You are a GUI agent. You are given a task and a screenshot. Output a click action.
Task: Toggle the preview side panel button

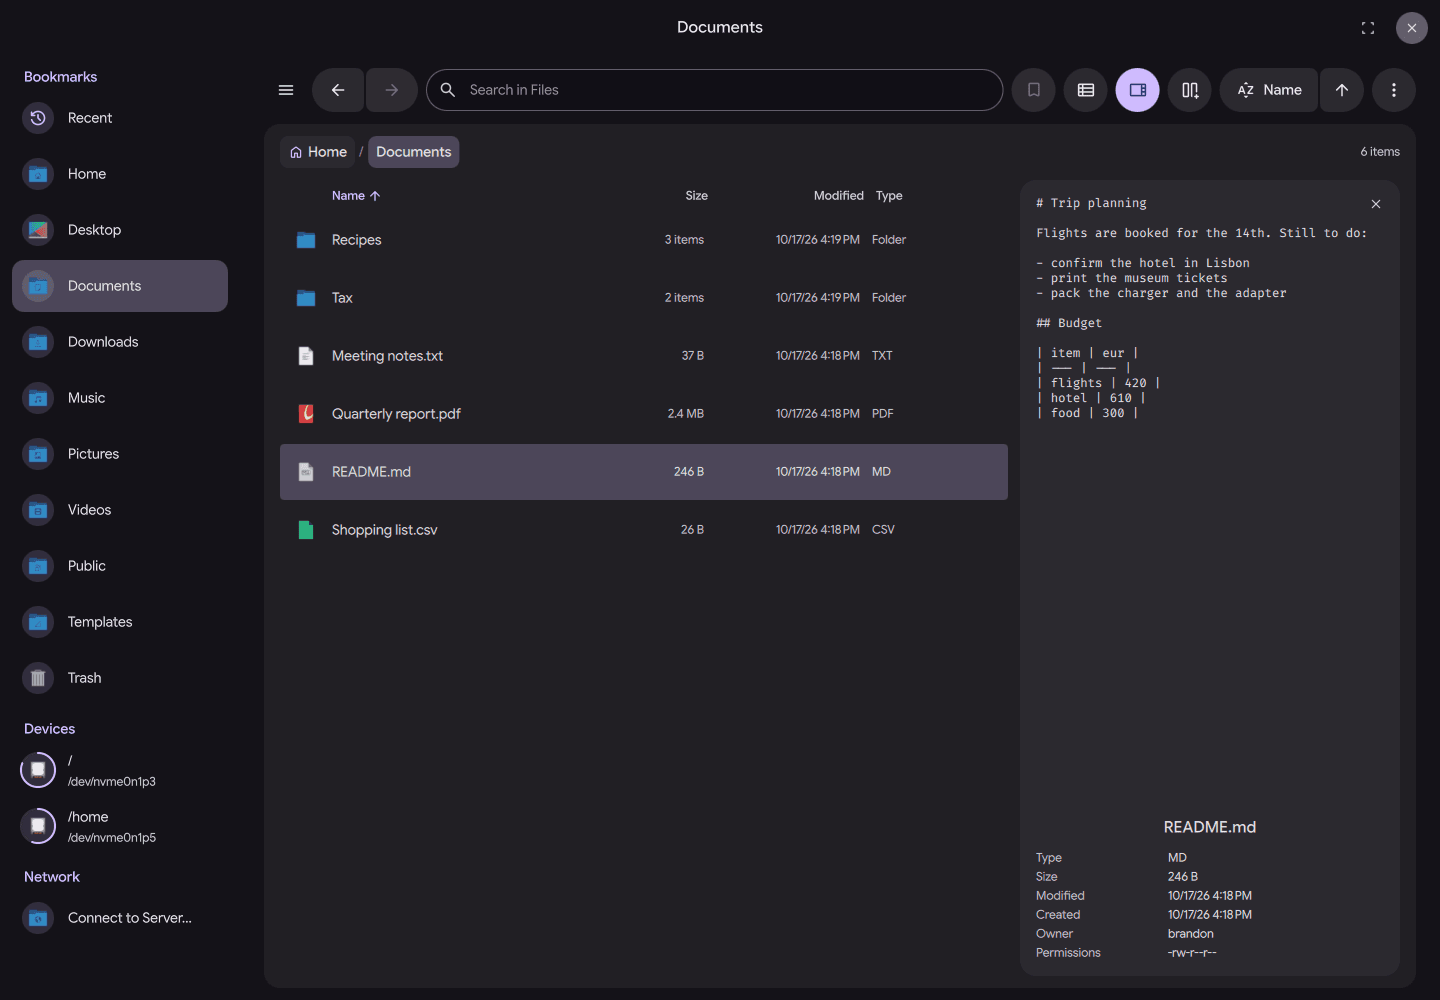click(x=1138, y=90)
